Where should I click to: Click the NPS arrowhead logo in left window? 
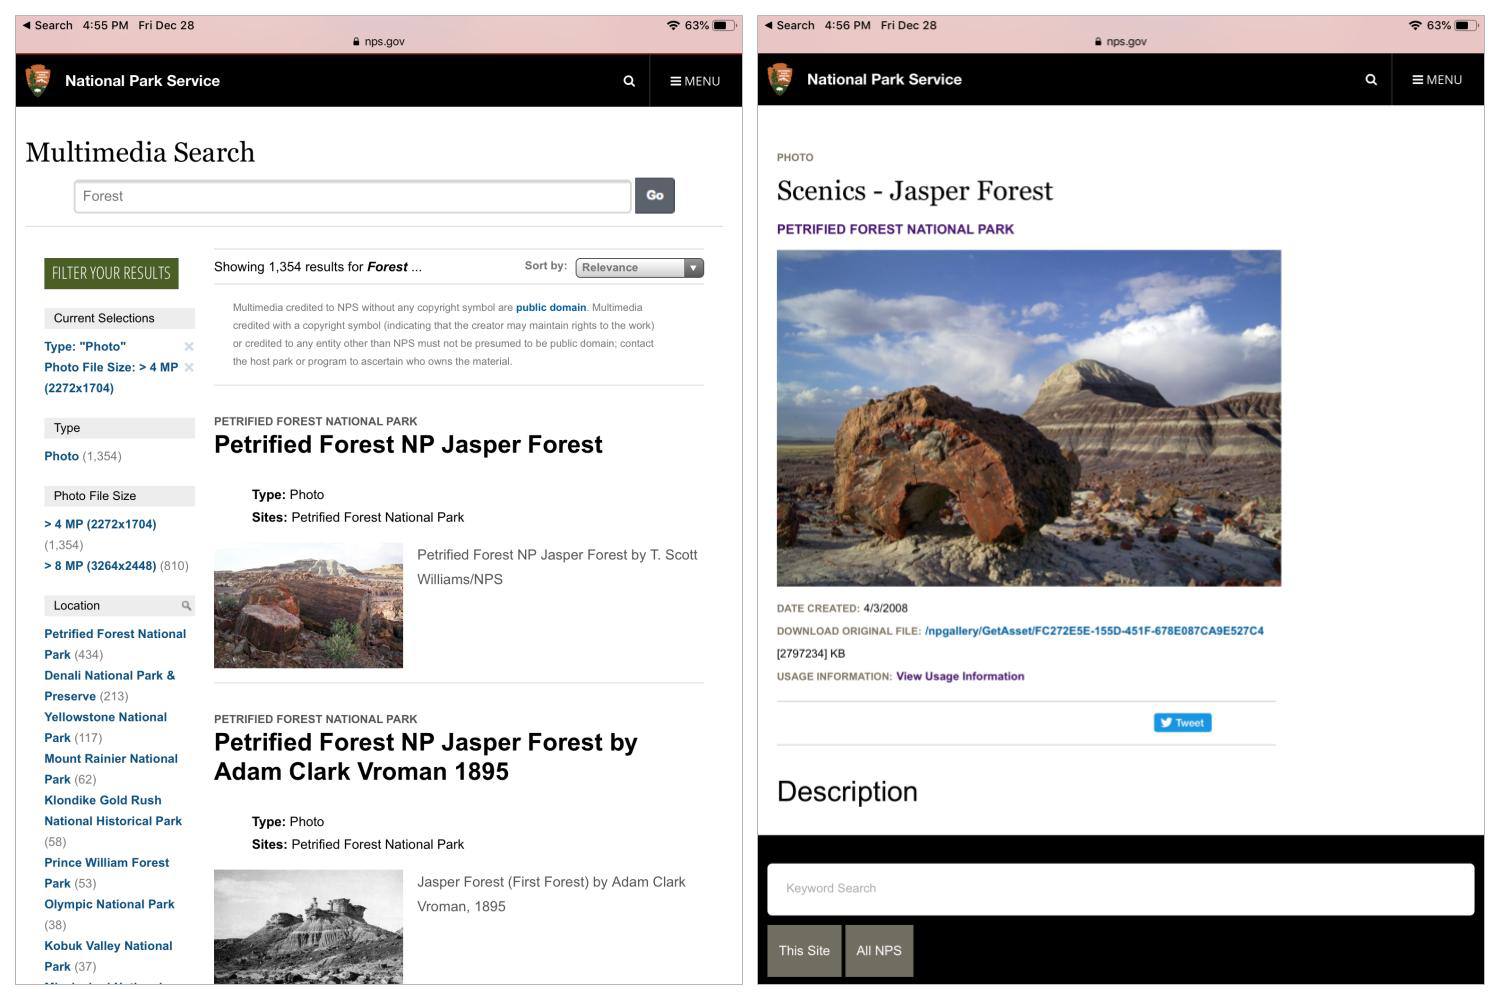[x=38, y=80]
